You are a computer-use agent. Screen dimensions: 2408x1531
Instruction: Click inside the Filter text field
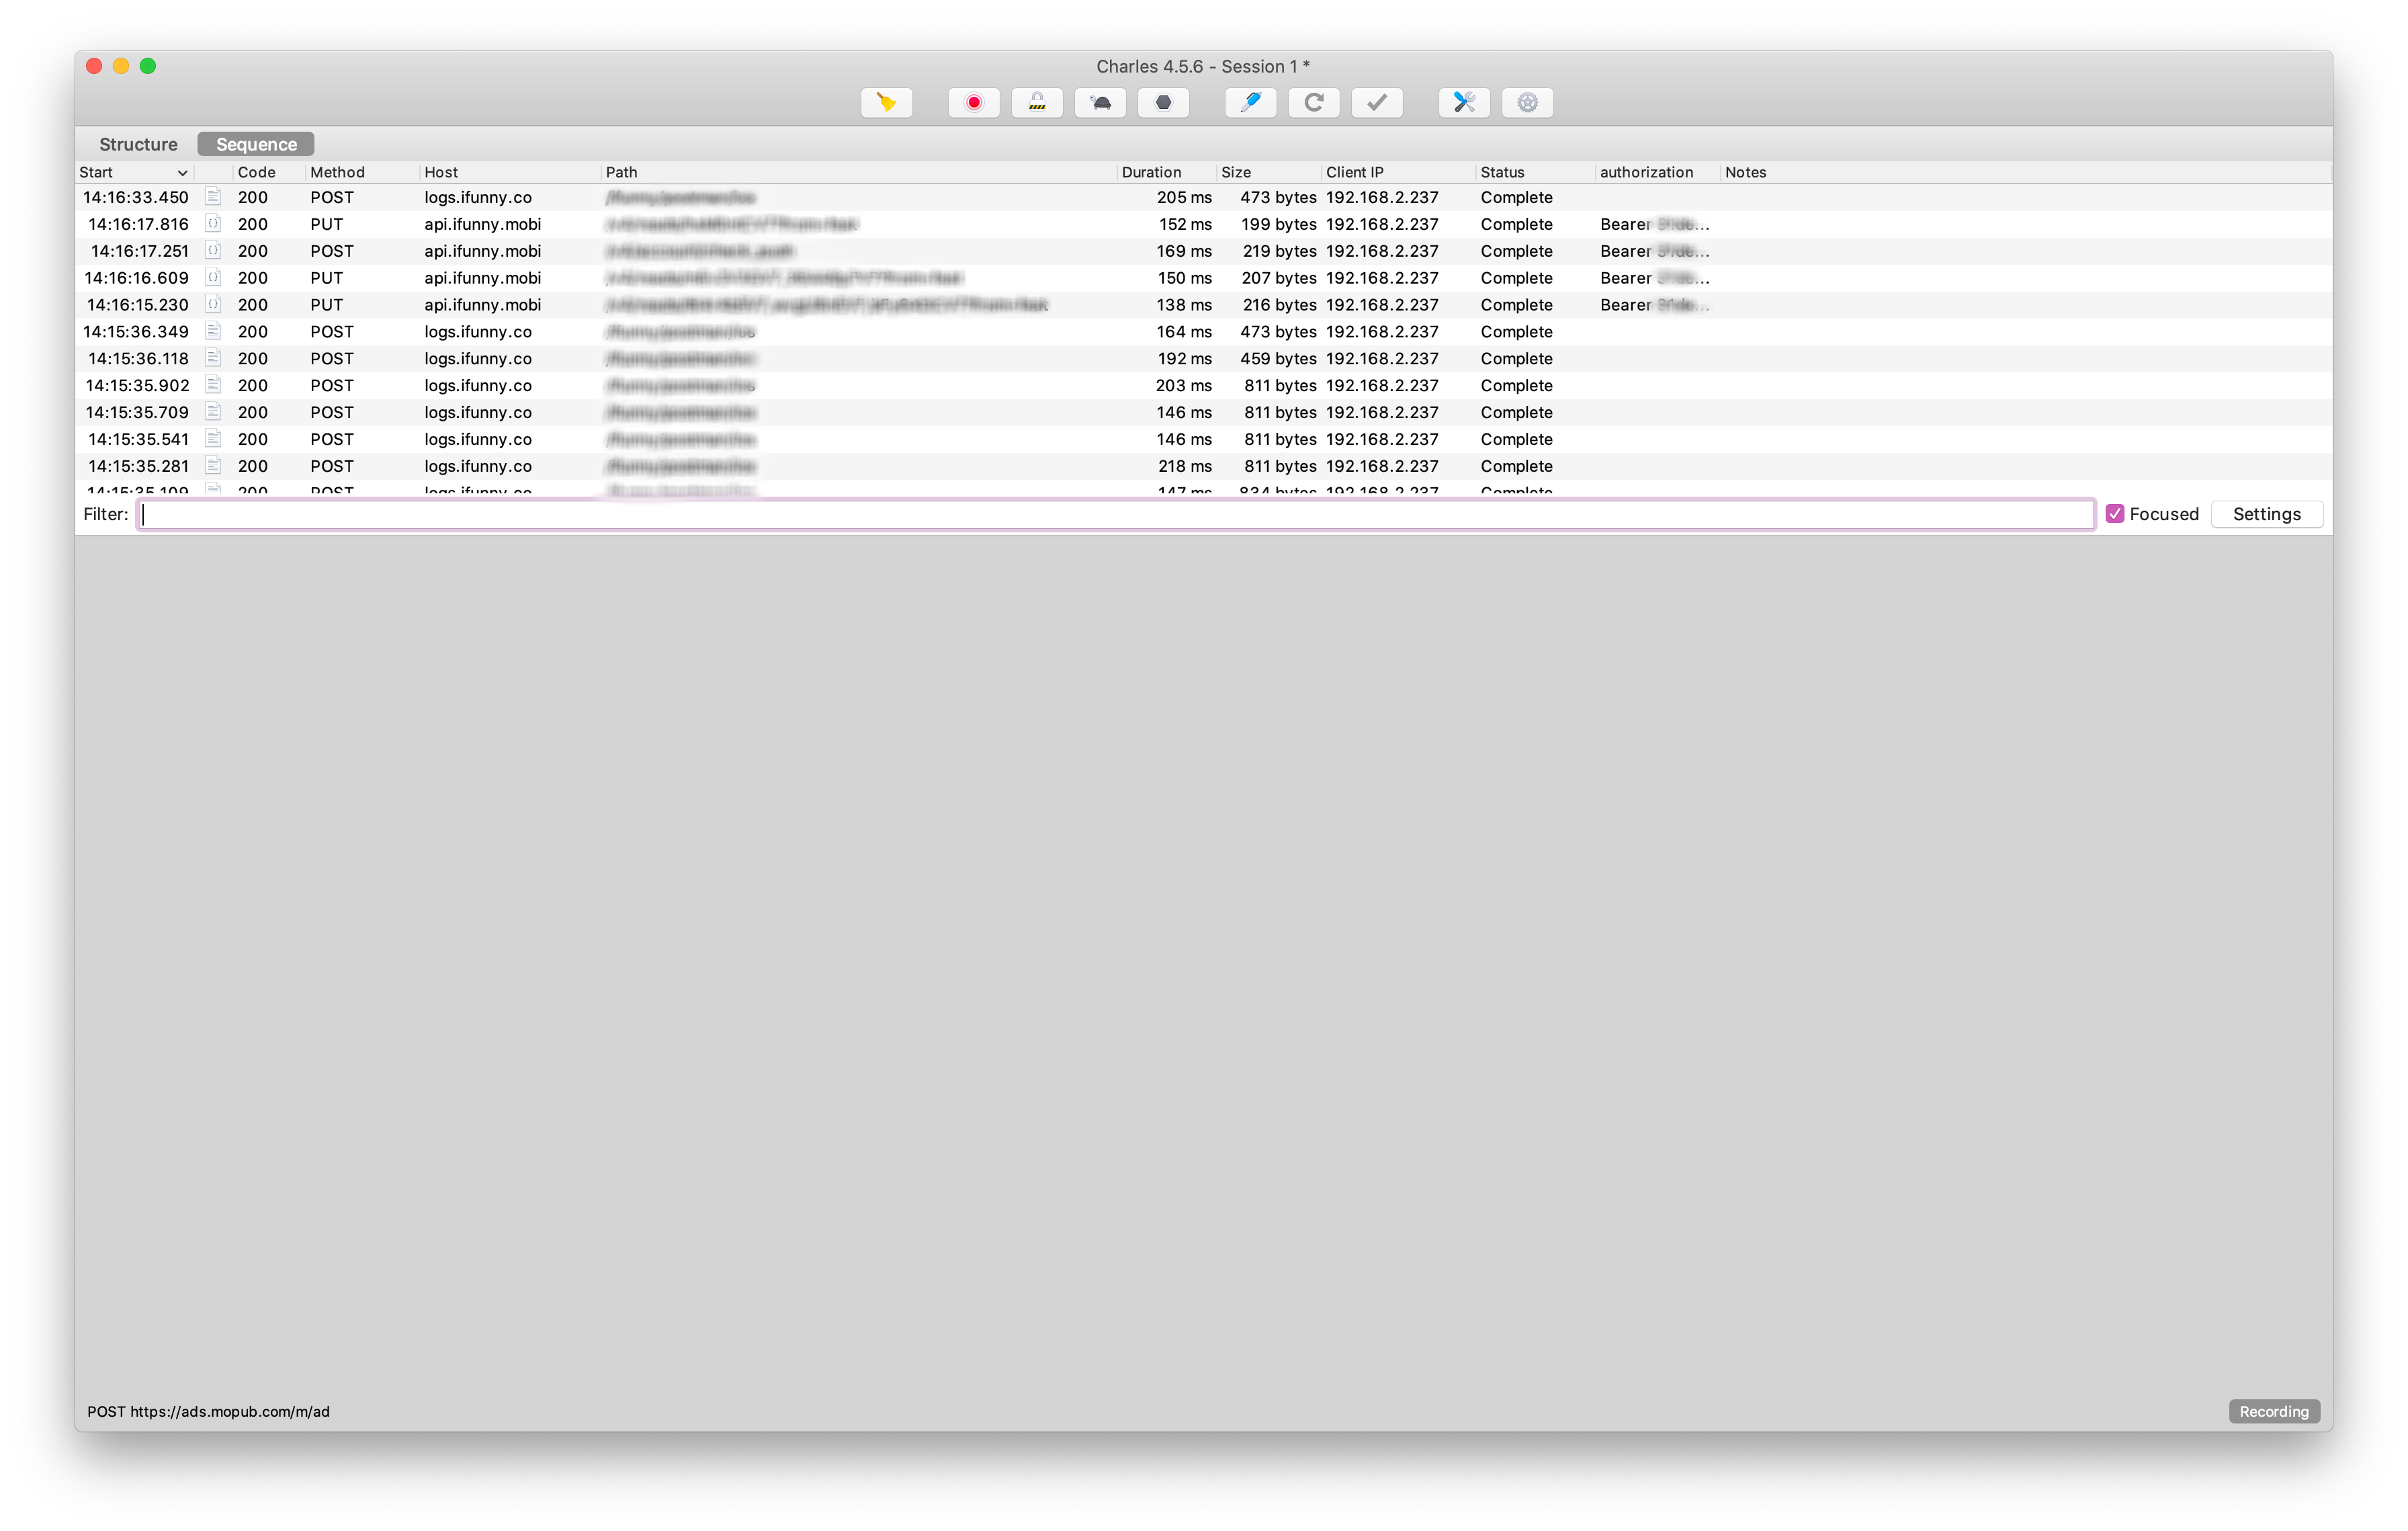(x=1115, y=514)
